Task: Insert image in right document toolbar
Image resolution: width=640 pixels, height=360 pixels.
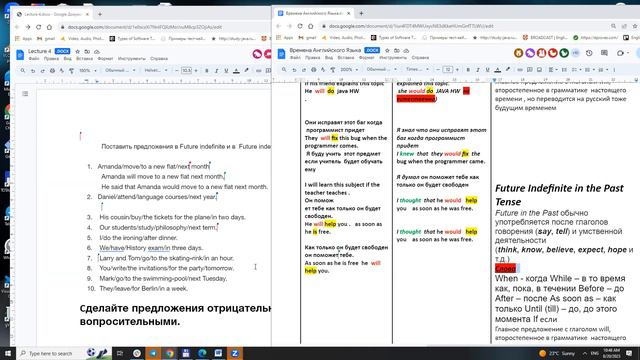Action: (539, 70)
